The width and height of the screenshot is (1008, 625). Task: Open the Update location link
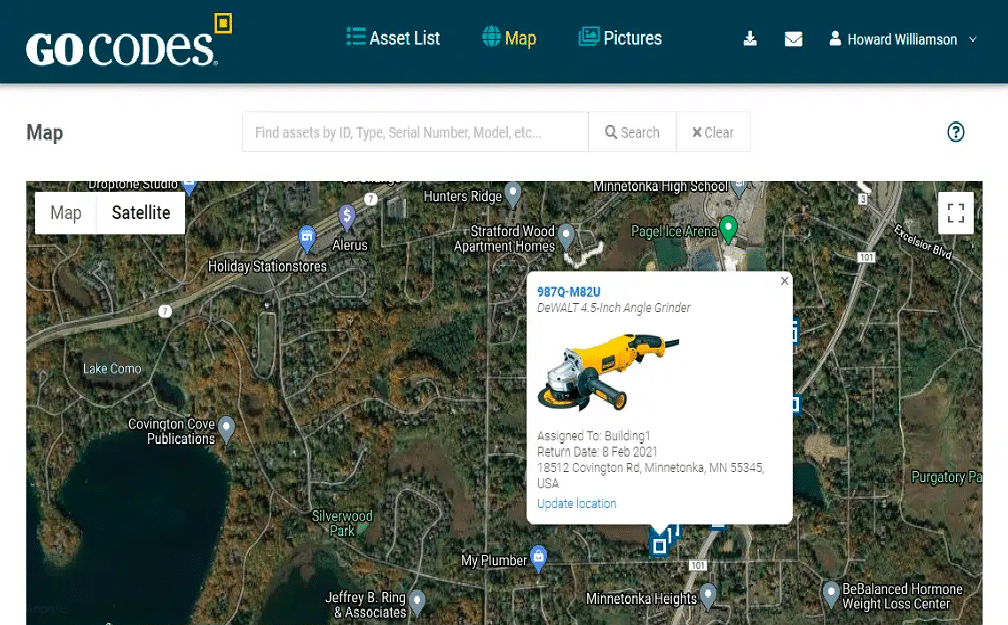[x=577, y=503]
